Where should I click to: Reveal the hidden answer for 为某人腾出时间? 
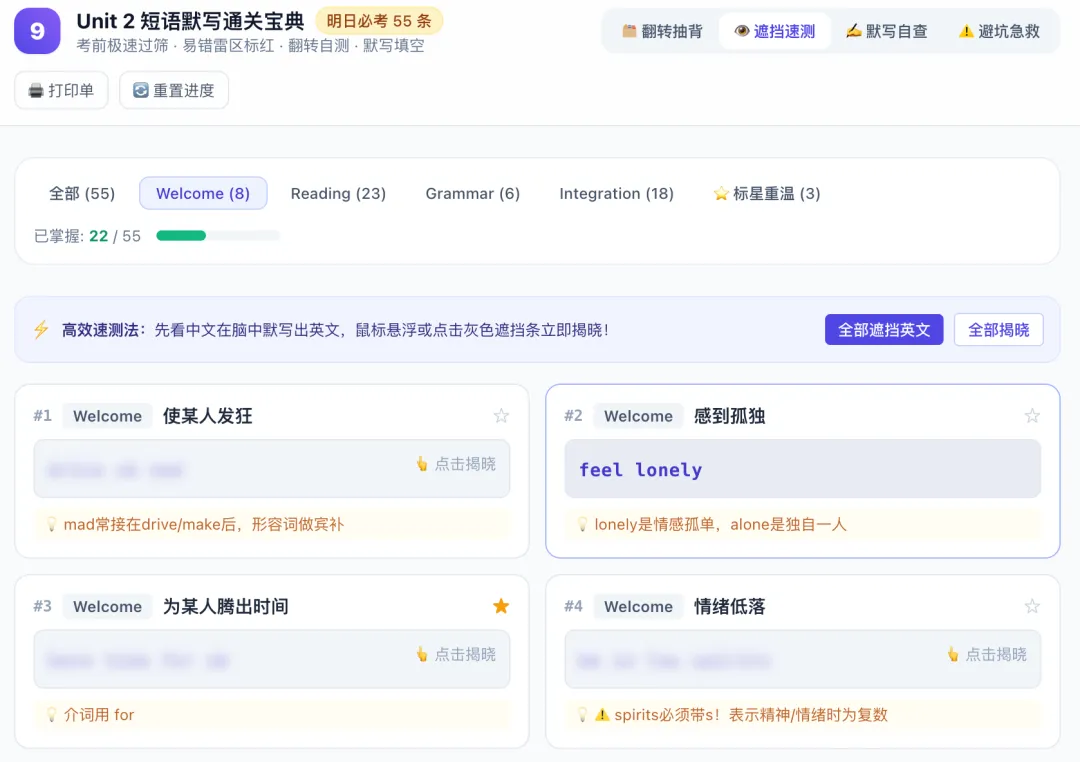point(272,659)
